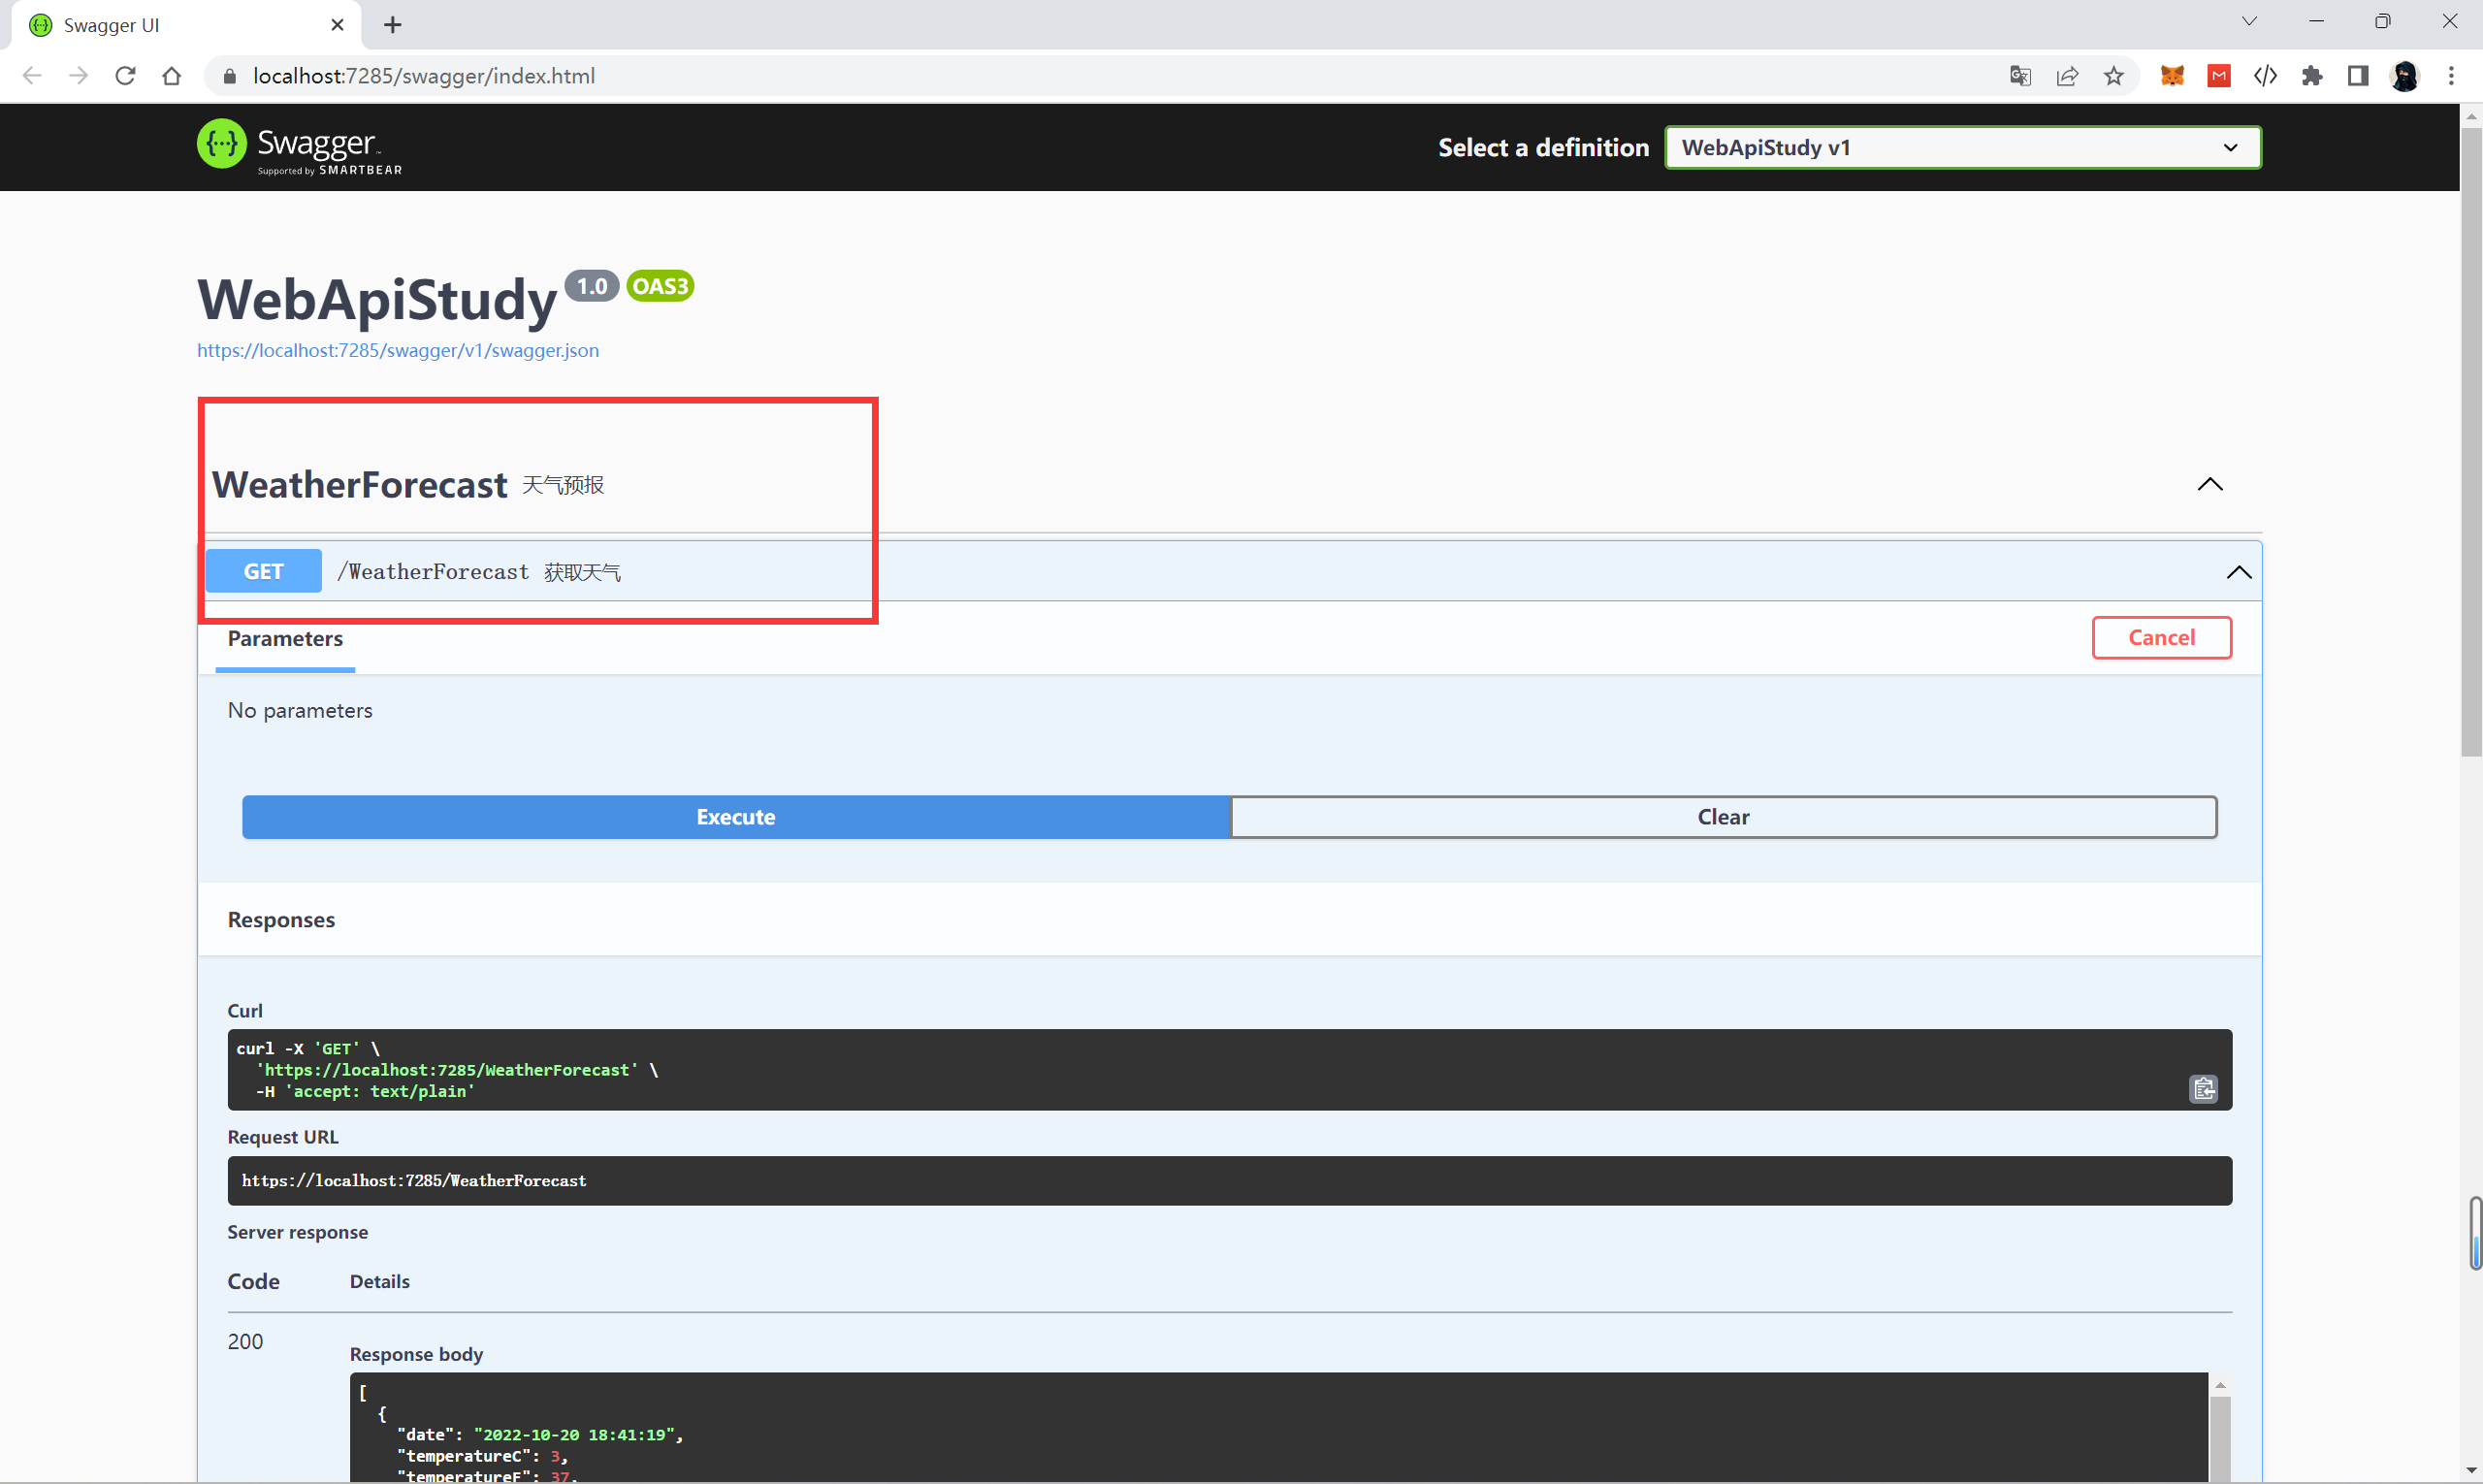Reload the Swagger page

[x=125, y=76]
